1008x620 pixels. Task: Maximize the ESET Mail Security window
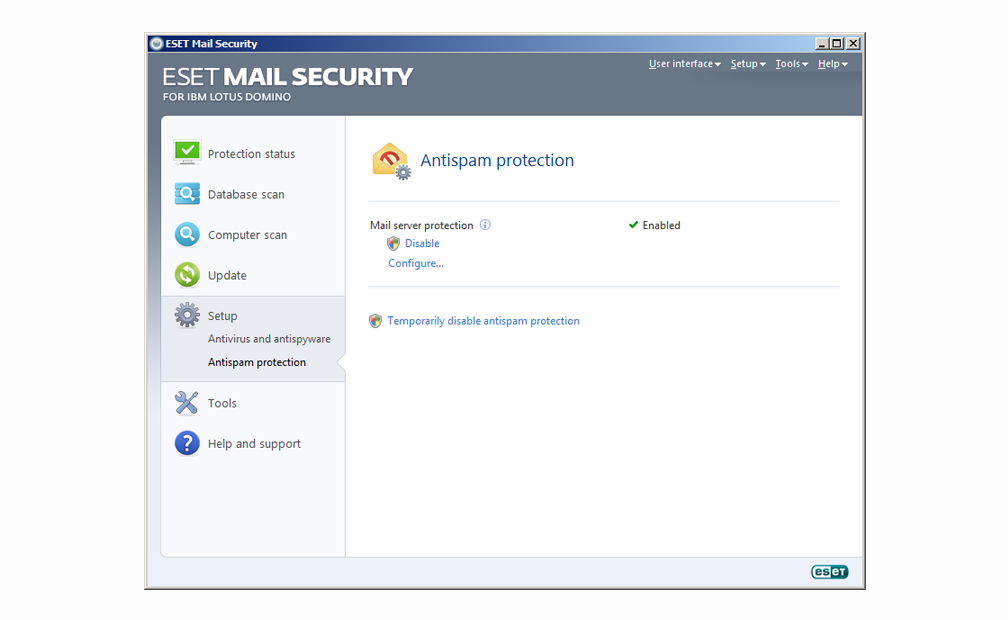coord(836,43)
